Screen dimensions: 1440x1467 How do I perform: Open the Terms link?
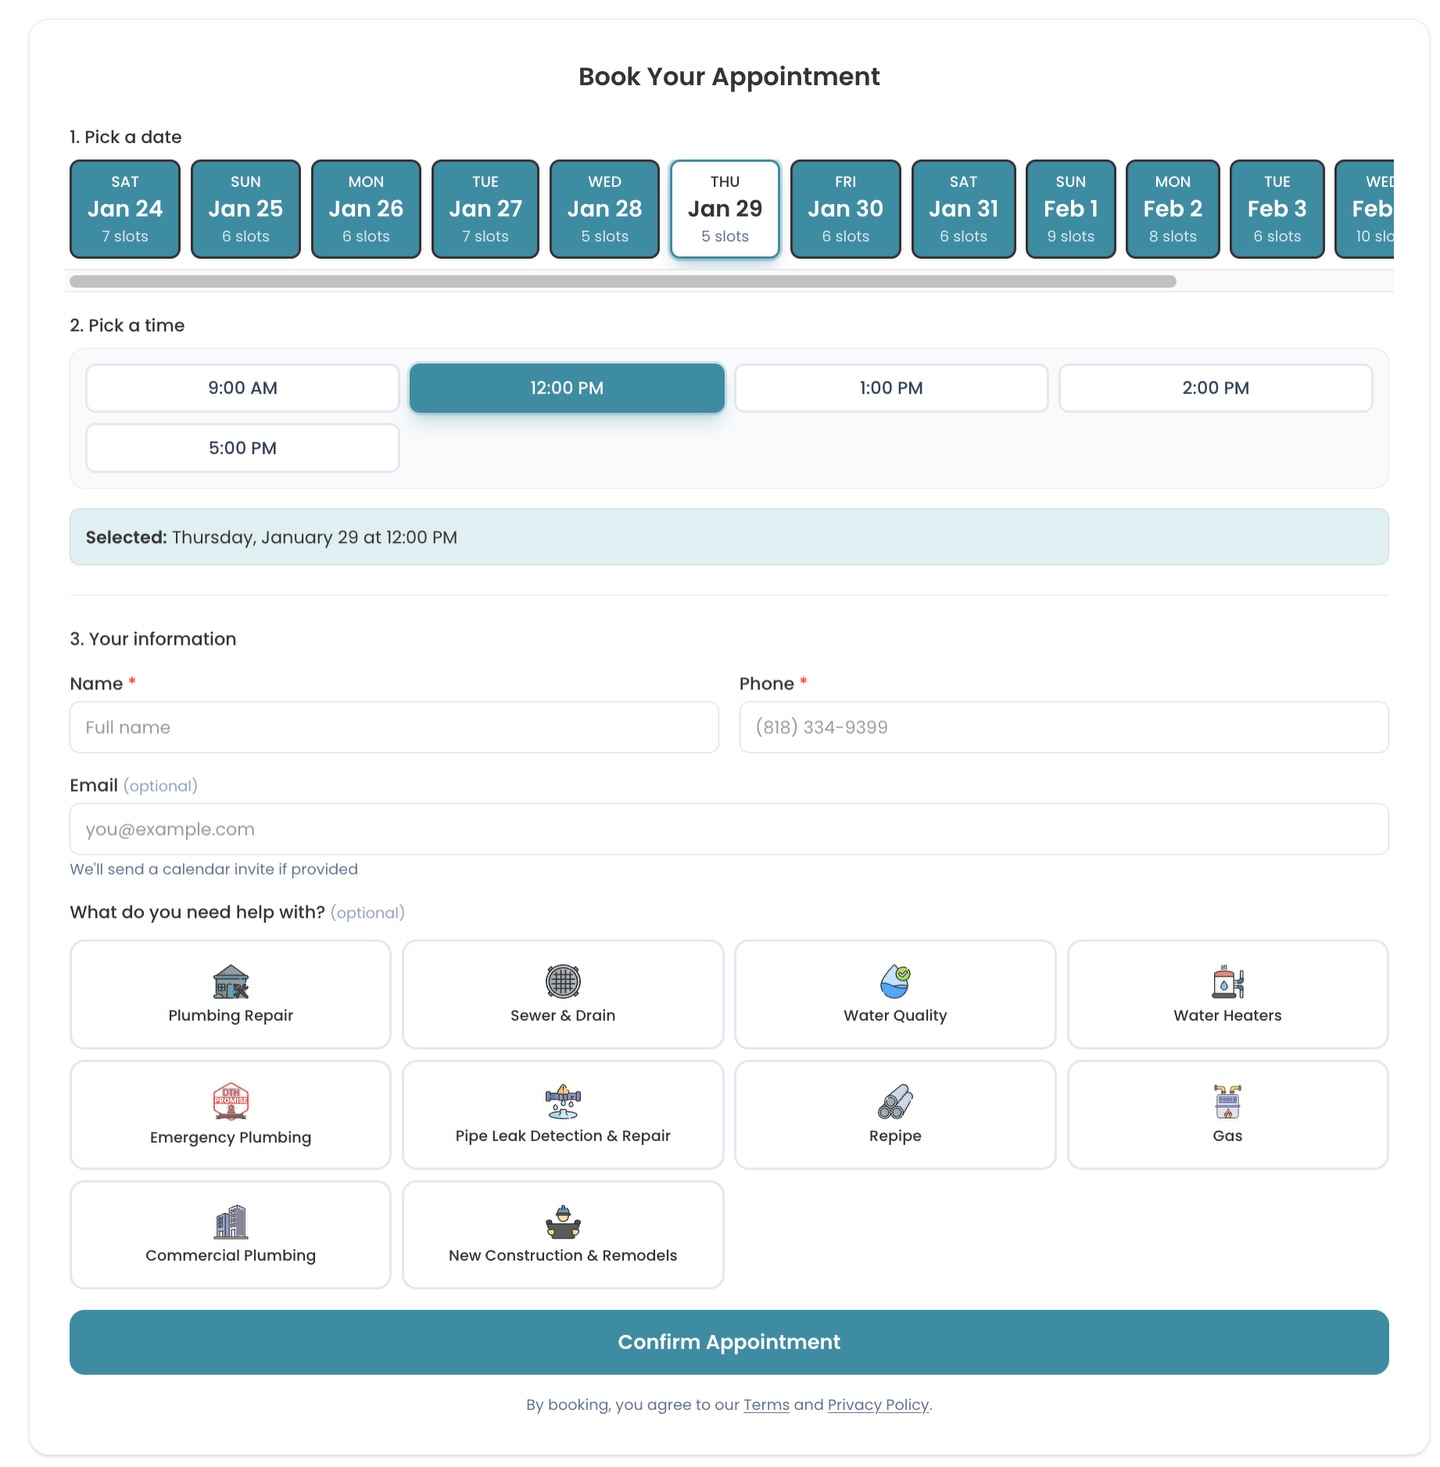pyautogui.click(x=766, y=1405)
